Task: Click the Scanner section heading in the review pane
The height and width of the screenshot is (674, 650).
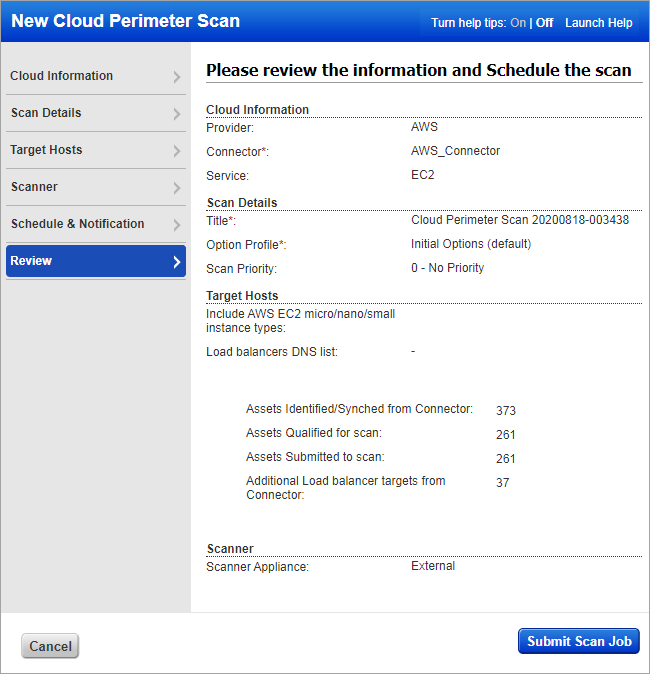Action: click(230, 548)
